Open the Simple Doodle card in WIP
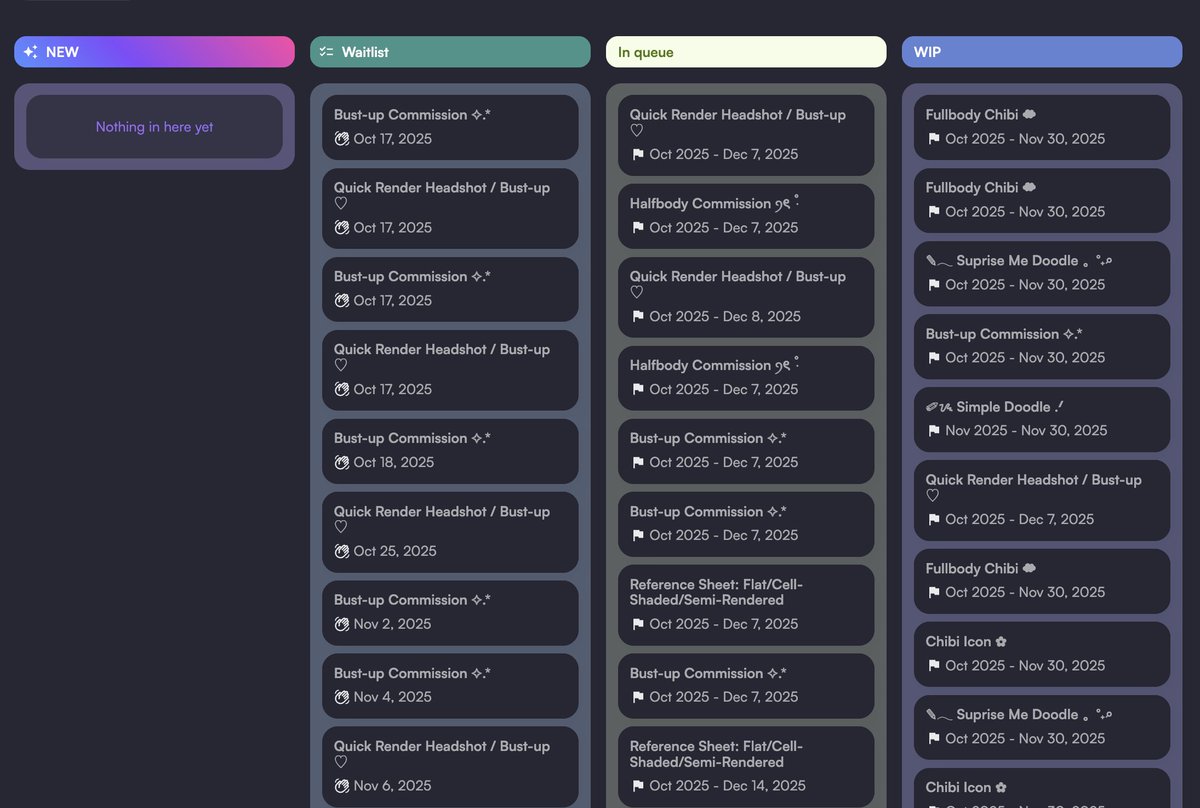1200x808 pixels. [1042, 419]
